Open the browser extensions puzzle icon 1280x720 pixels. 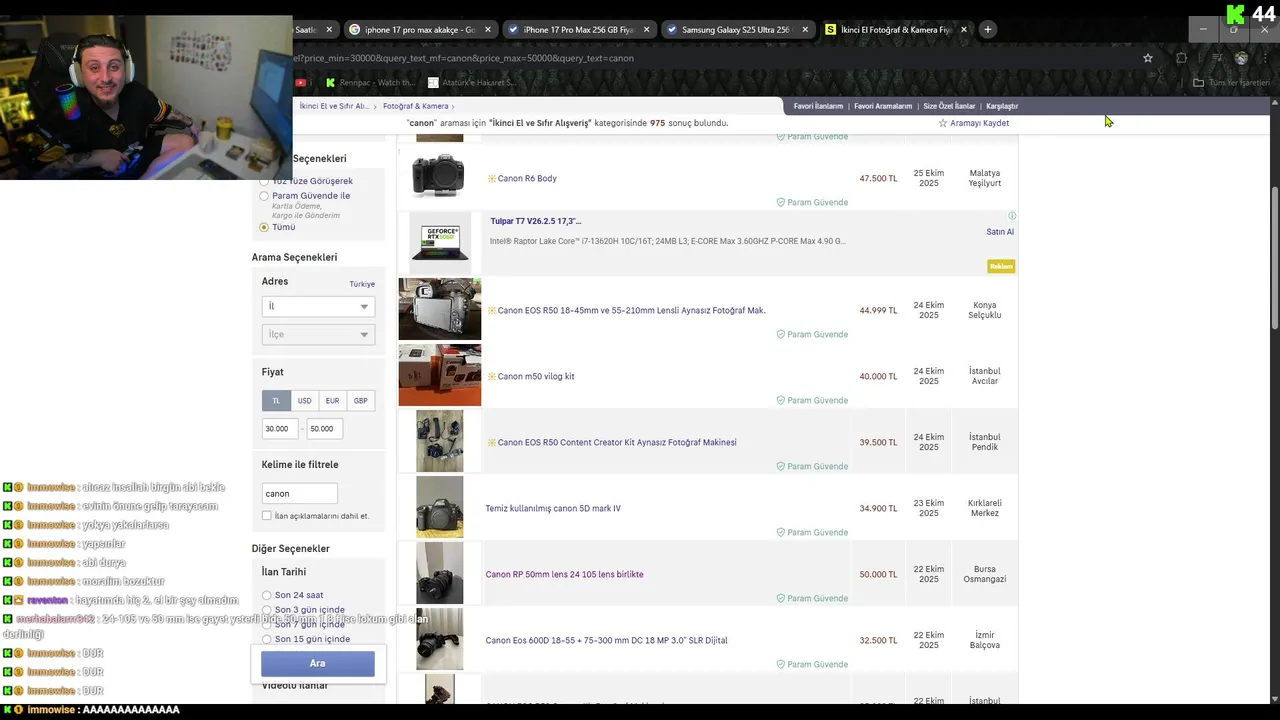point(1181,58)
